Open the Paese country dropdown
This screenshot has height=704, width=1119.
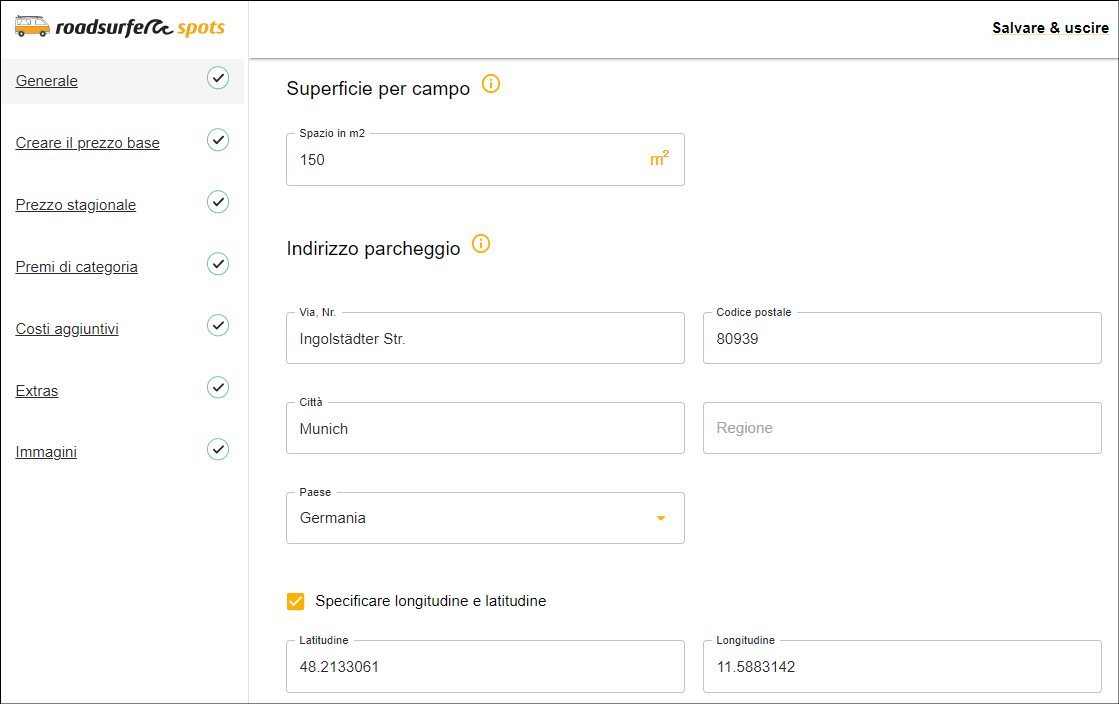click(485, 518)
